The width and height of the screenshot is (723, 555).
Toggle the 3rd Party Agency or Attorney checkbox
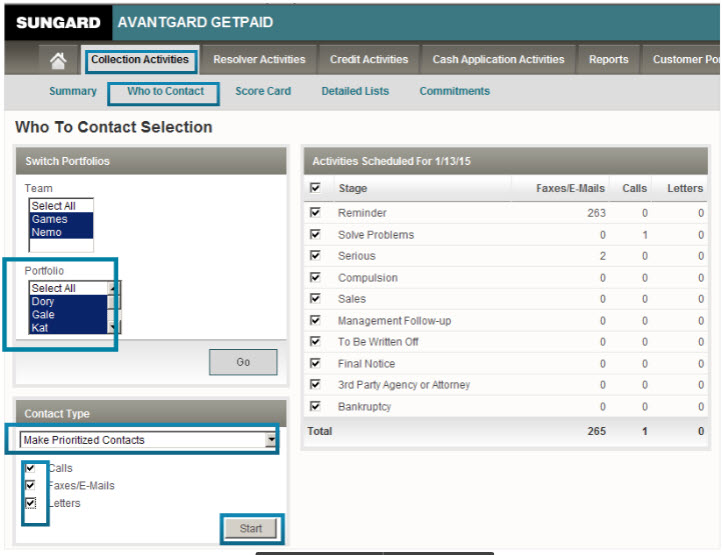[x=315, y=384]
